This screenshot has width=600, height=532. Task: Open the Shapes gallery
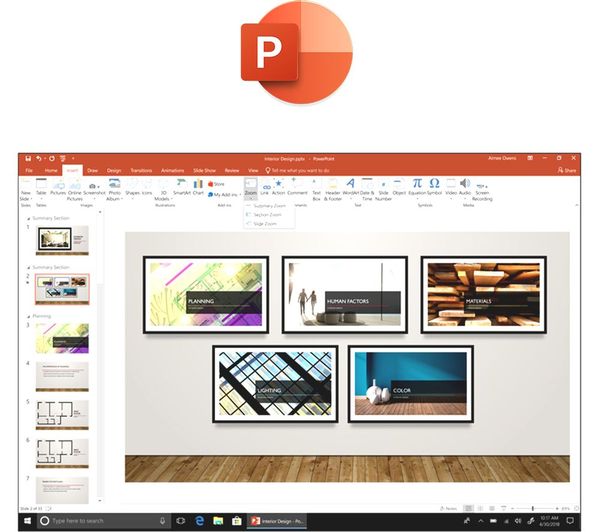point(132,188)
